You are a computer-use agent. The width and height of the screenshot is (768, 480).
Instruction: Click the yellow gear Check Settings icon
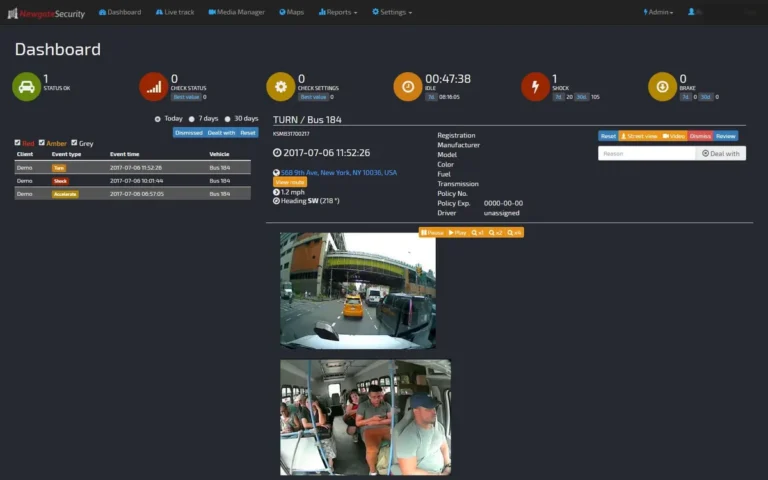pos(281,87)
